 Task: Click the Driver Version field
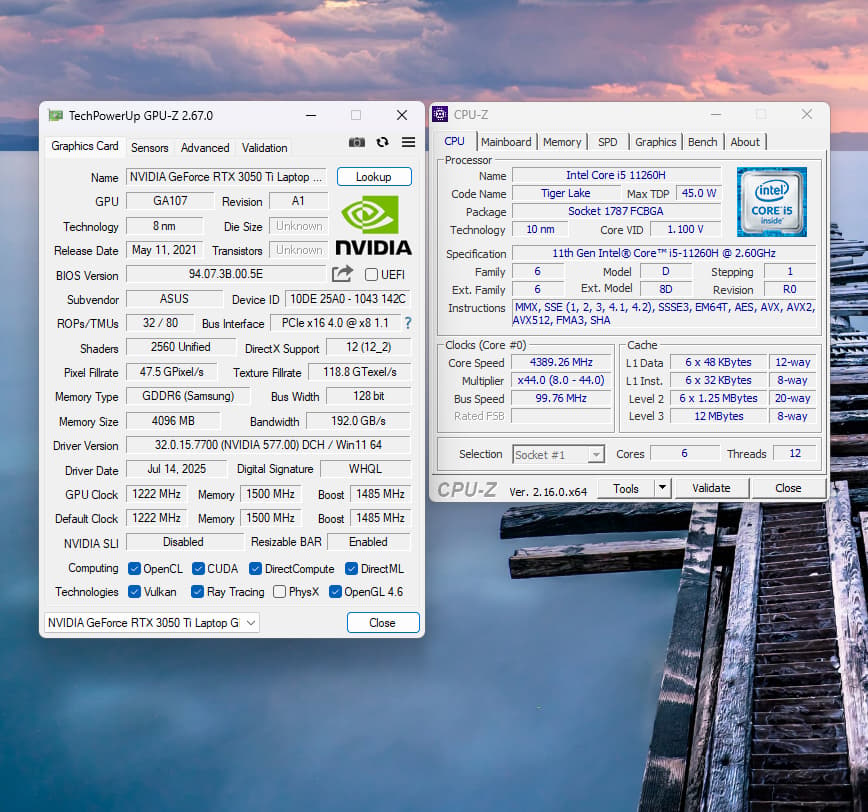[x=268, y=445]
